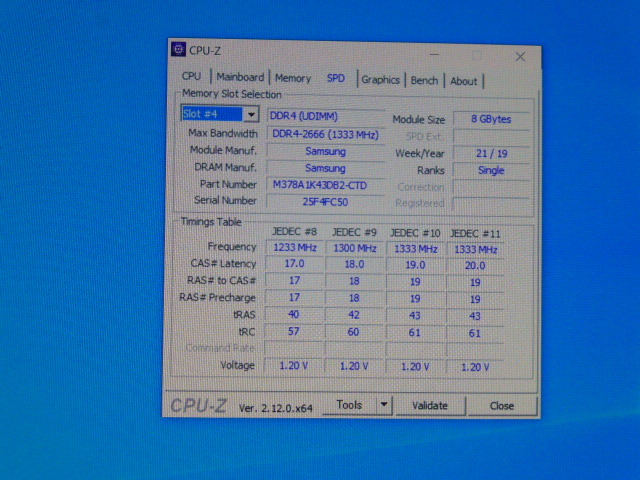640x480 pixels.
Task: Click the Module Manuf. Samsung value
Action: 325,151
